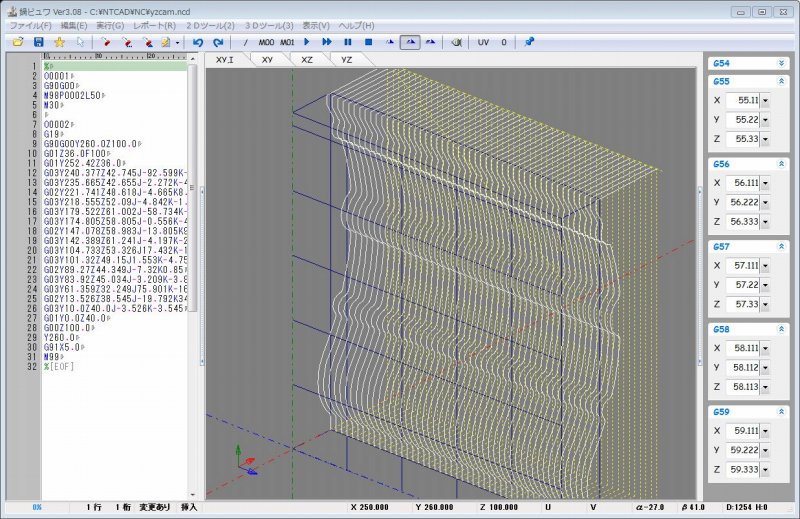Open the レポート(R) menu
The width and height of the screenshot is (800, 519).
[155, 26]
